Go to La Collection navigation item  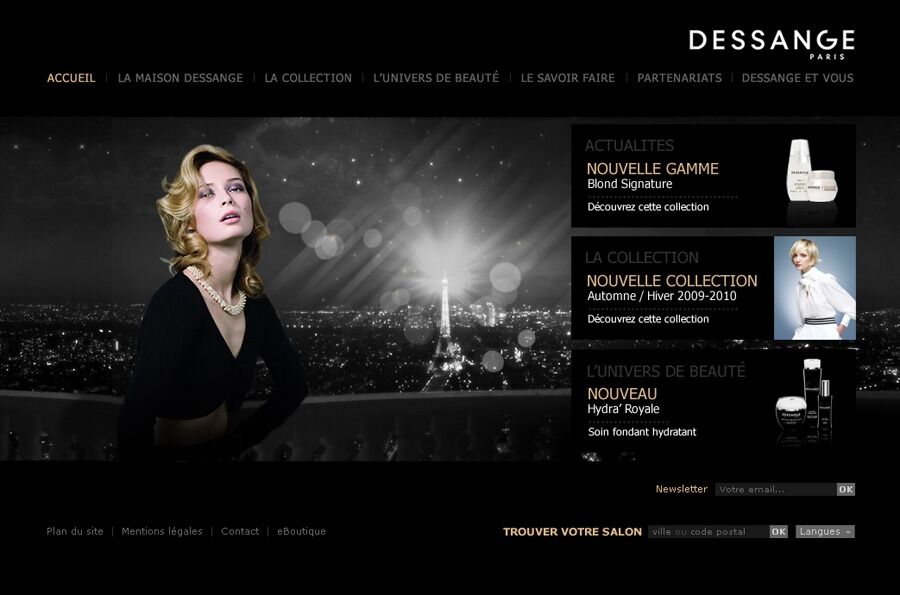point(308,78)
